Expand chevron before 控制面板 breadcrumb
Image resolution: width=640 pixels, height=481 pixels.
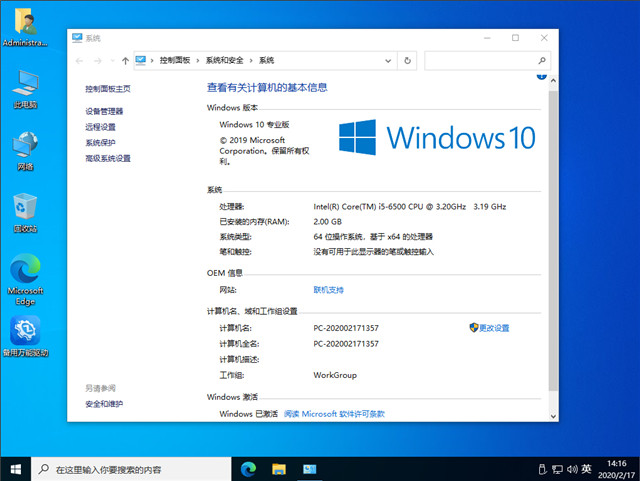tap(152, 60)
